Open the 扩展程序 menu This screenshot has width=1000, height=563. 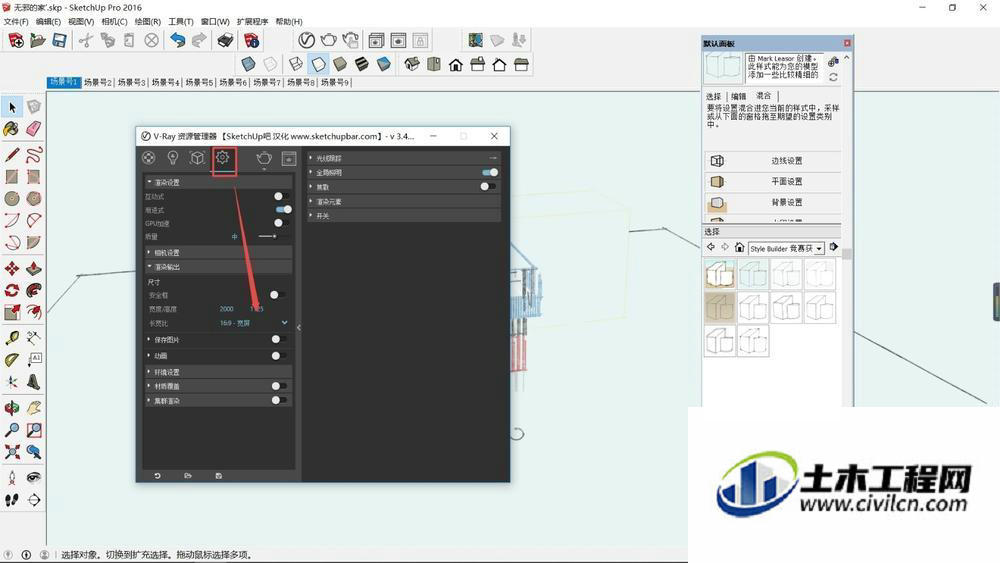pyautogui.click(x=253, y=22)
